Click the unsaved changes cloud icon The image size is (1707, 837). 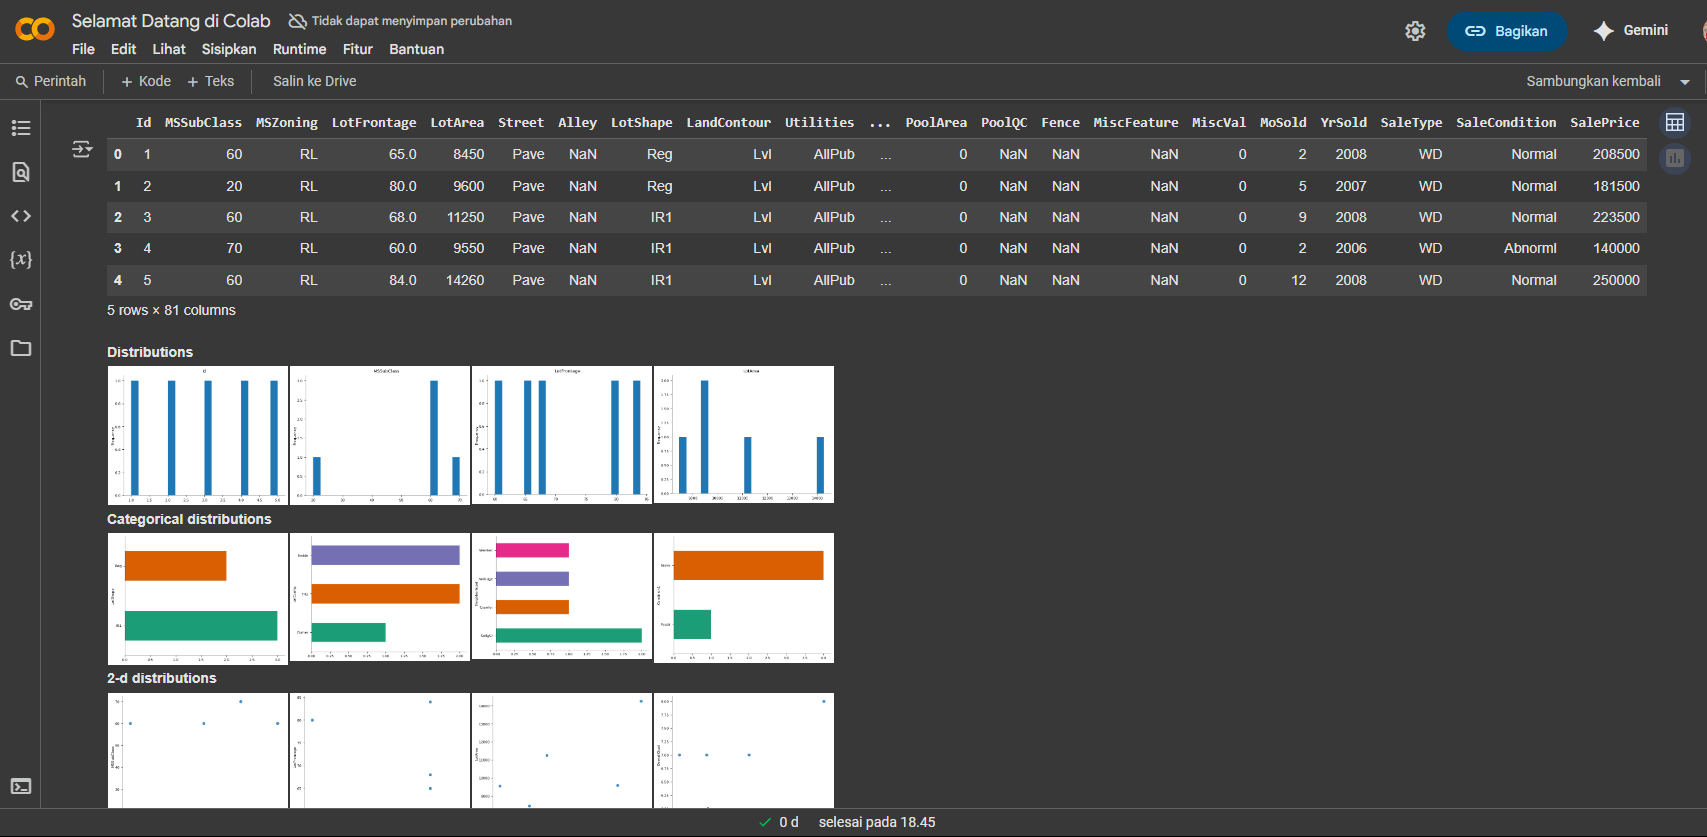click(297, 21)
